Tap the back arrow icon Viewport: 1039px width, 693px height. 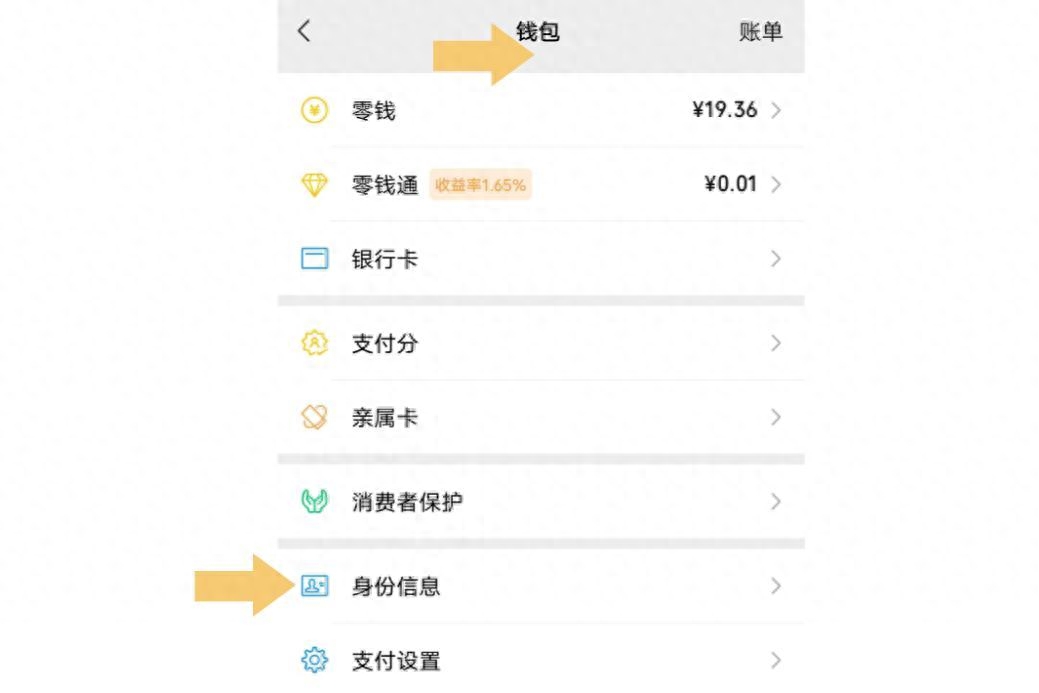(304, 31)
